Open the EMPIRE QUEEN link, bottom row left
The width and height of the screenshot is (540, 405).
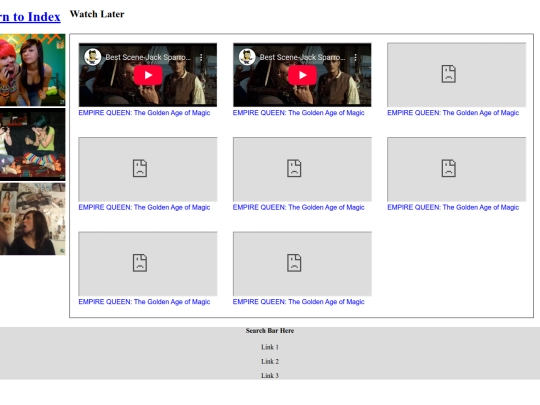[x=144, y=302]
